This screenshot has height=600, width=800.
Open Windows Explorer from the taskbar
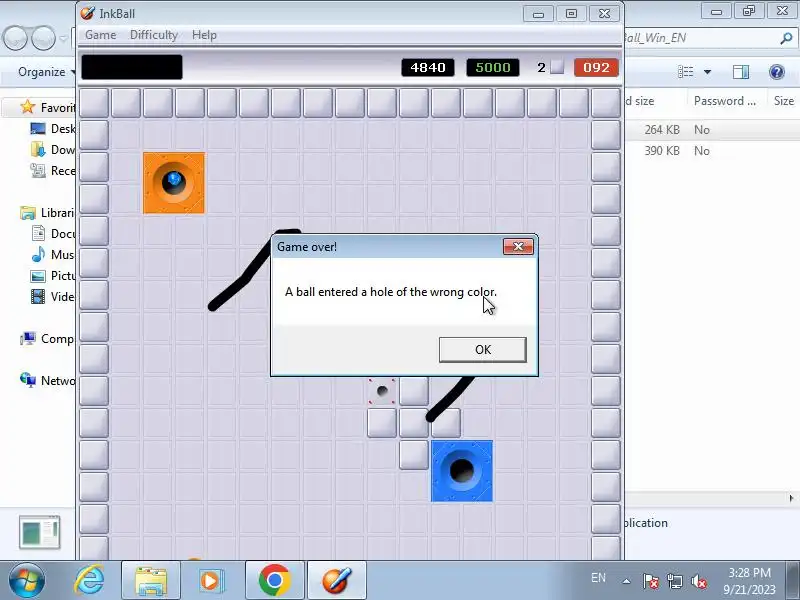pos(151,581)
